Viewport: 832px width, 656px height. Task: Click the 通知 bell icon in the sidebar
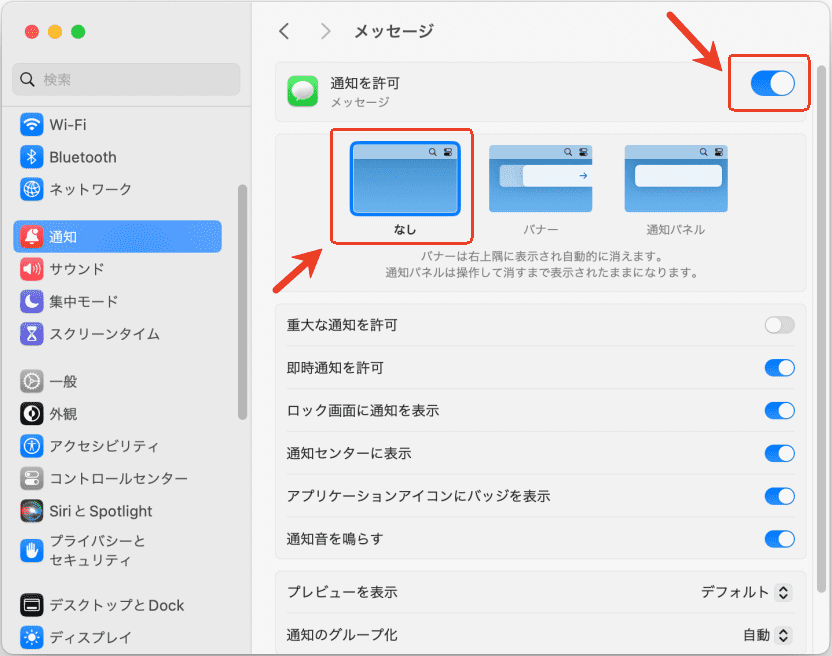coord(32,237)
